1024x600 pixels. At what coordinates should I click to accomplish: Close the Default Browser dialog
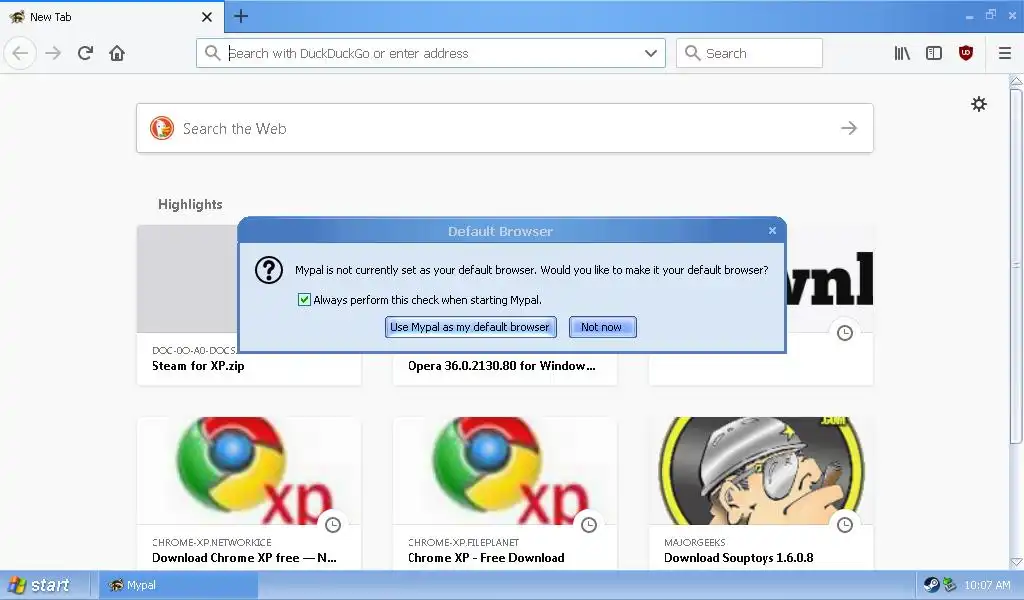click(x=773, y=230)
